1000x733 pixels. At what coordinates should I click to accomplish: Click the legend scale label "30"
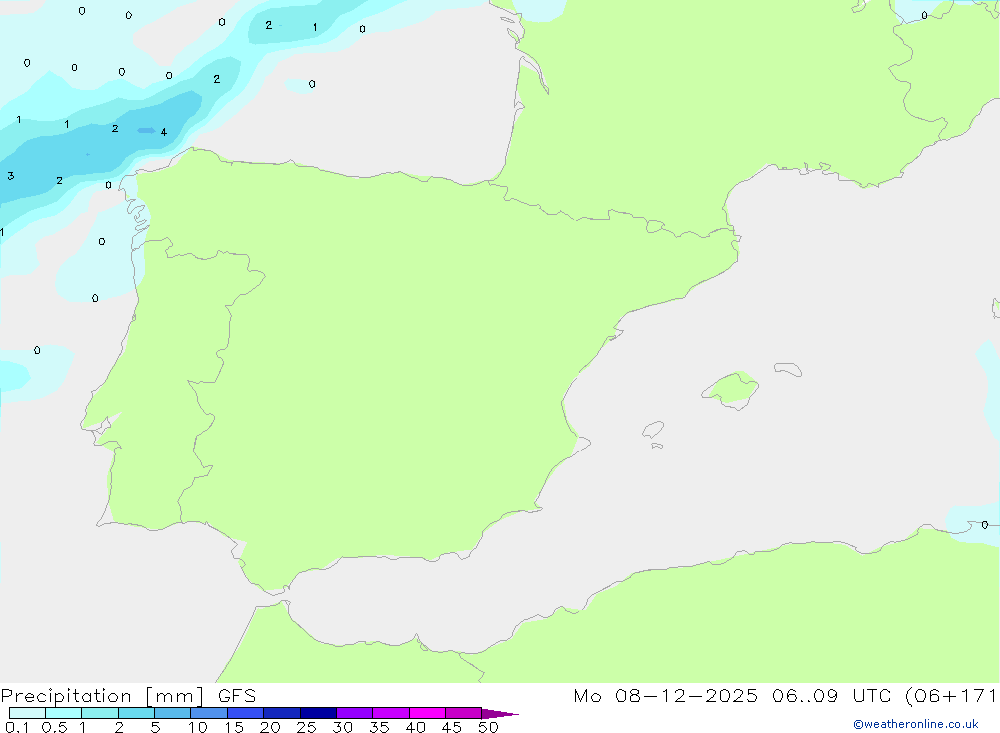click(x=343, y=727)
